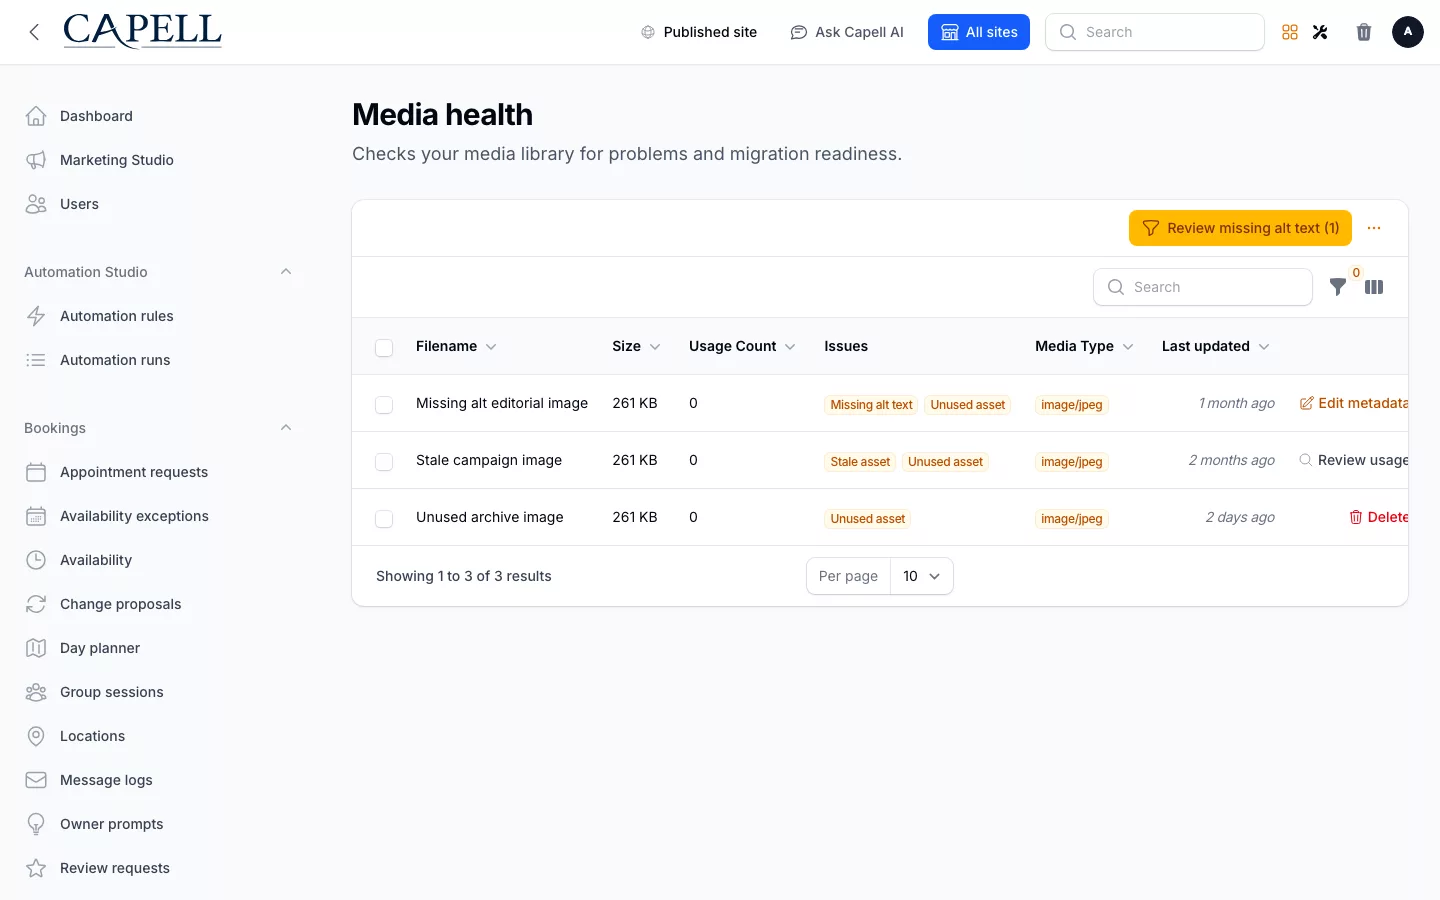The height and width of the screenshot is (900, 1440).
Task: Click the All sites button
Action: click(979, 32)
